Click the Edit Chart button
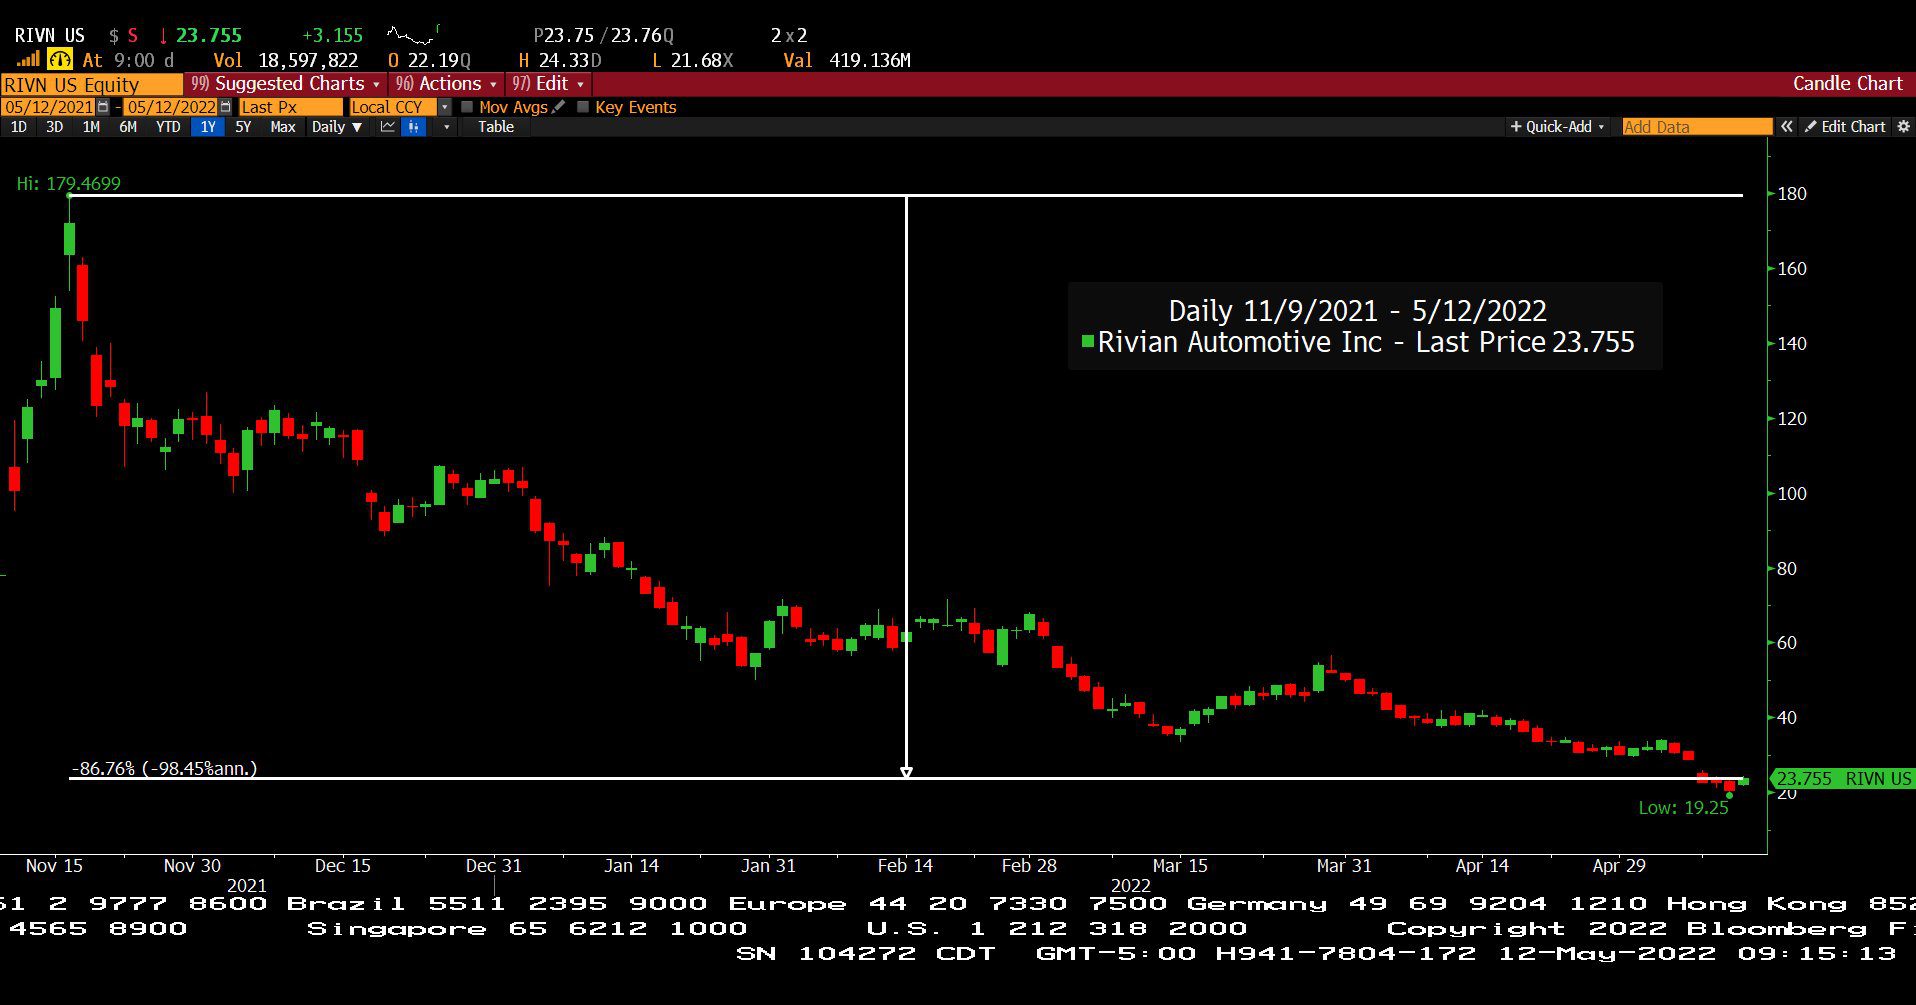Image resolution: width=1916 pixels, height=1005 pixels. click(1845, 127)
